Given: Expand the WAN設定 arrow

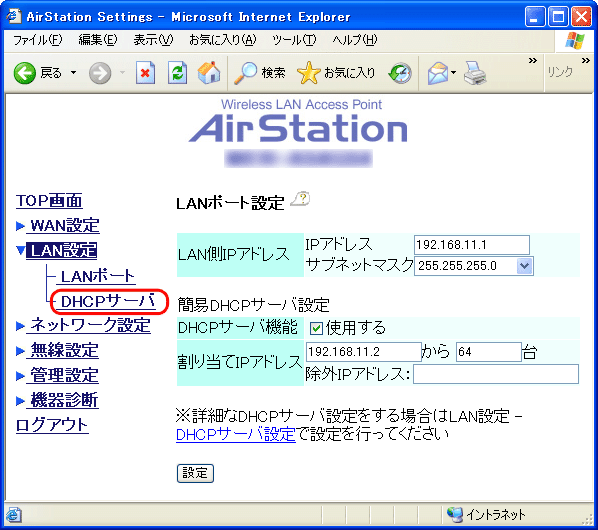Looking at the screenshot, I should (20, 226).
